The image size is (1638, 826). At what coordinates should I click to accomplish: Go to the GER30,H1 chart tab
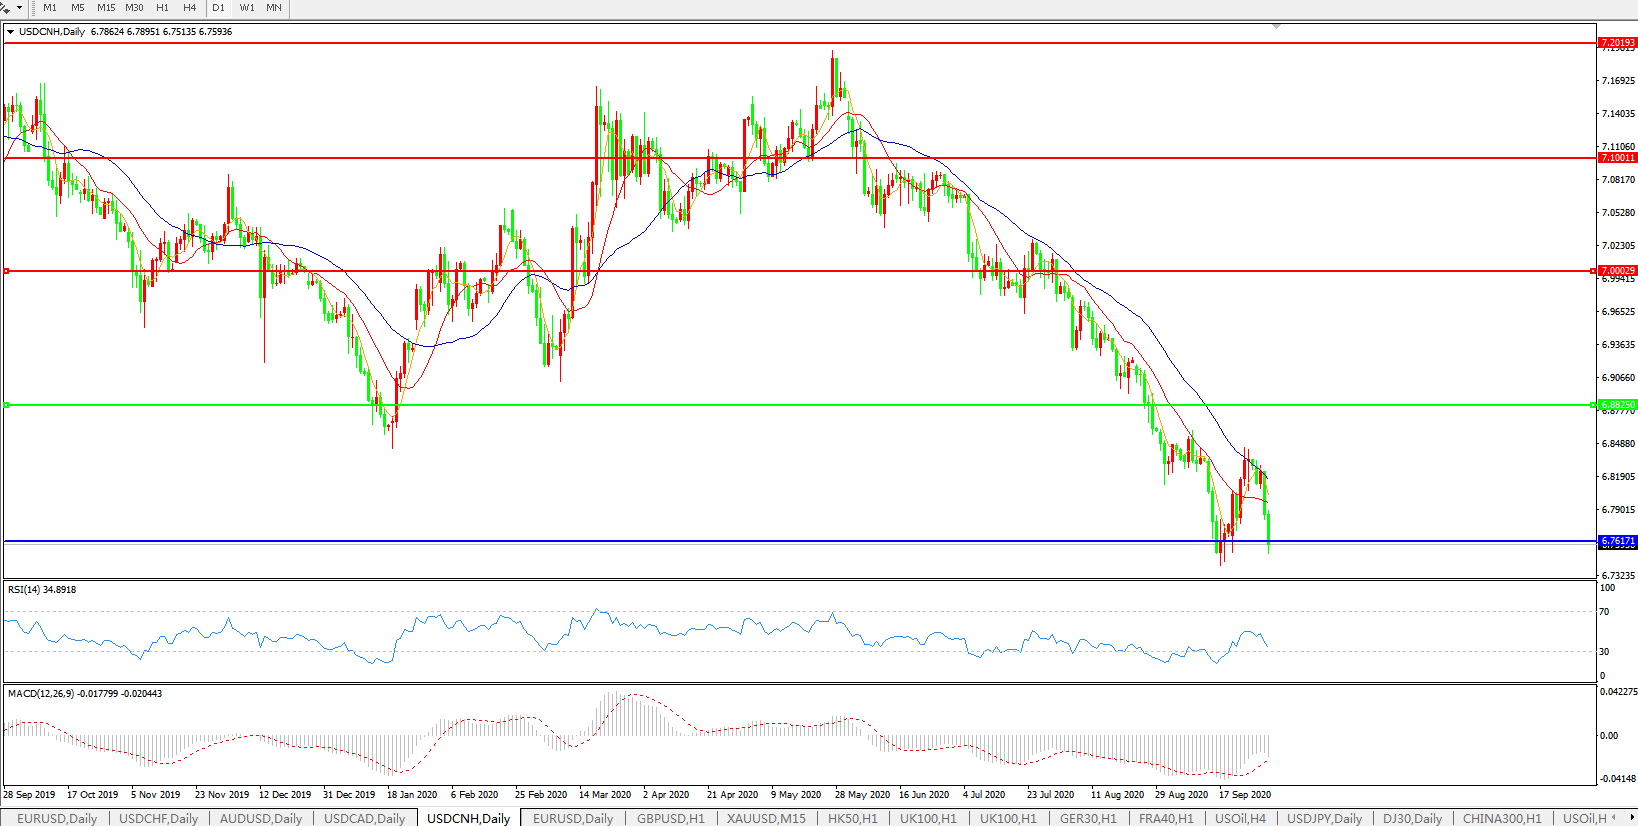[x=1088, y=818]
